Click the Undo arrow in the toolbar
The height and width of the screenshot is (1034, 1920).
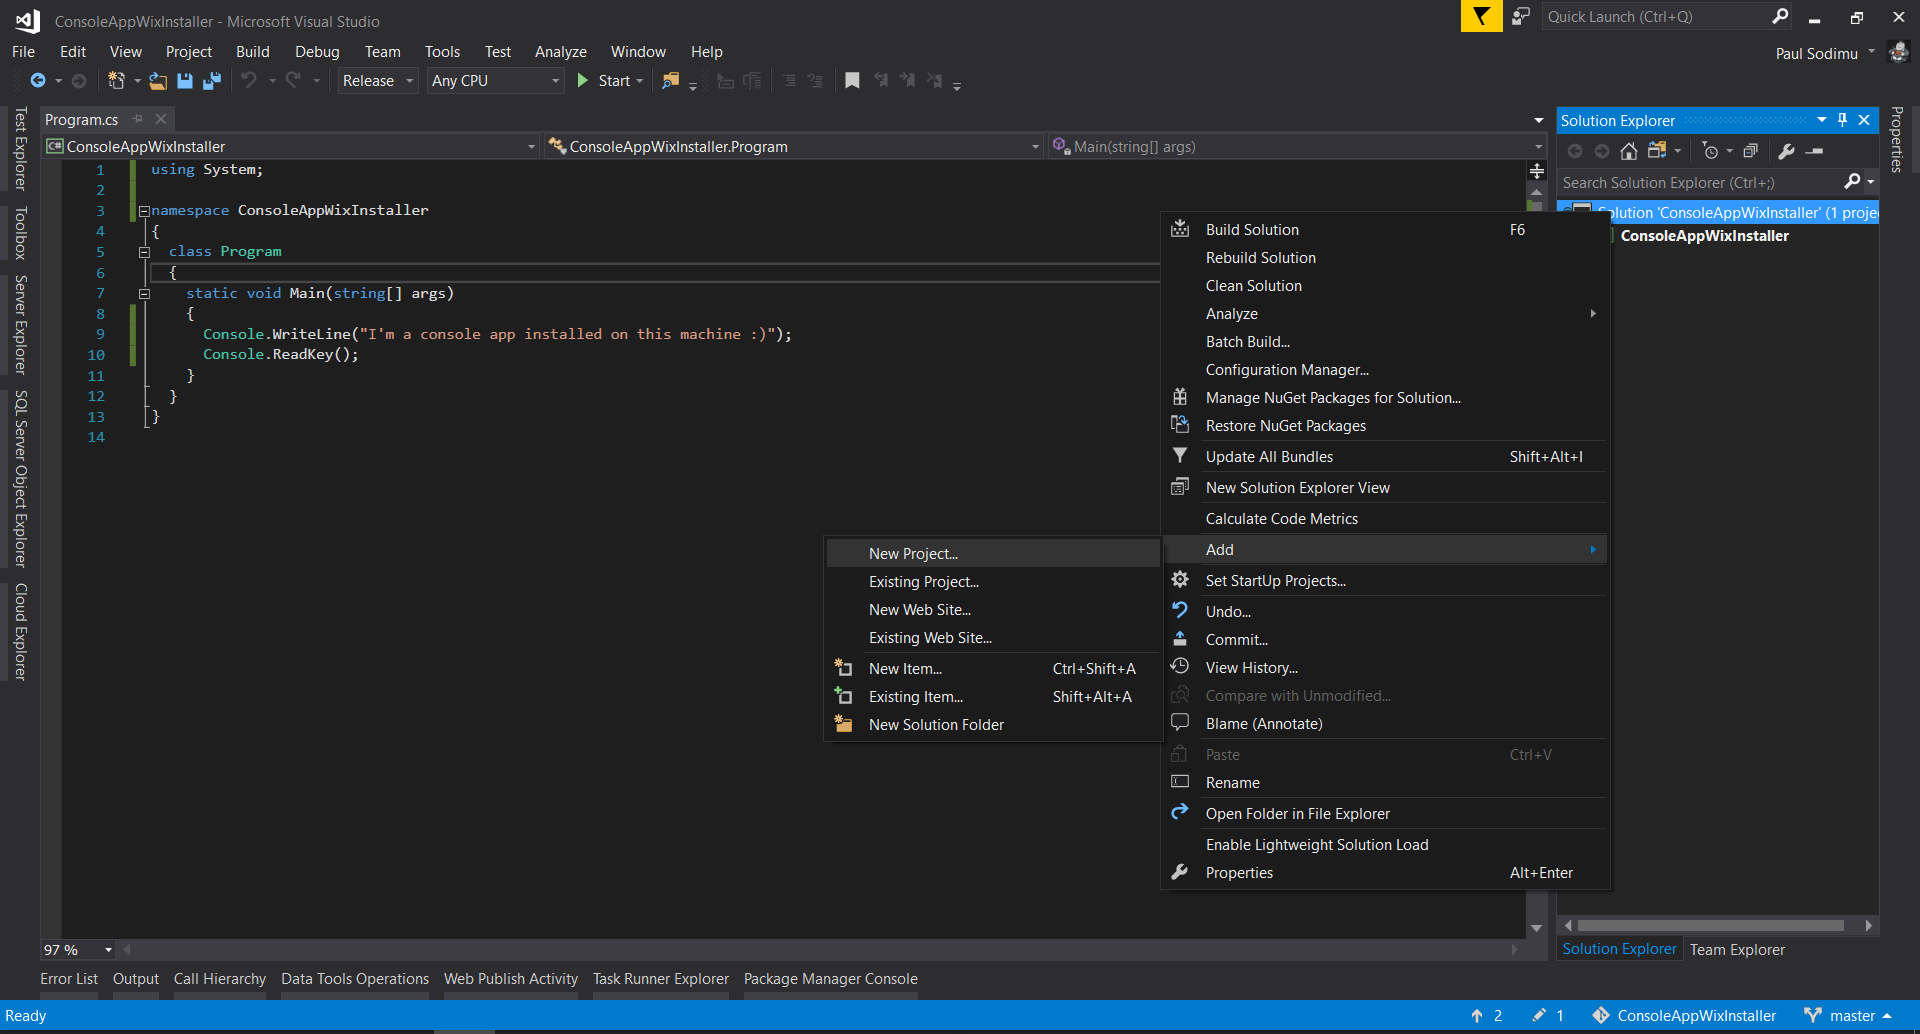tap(249, 81)
